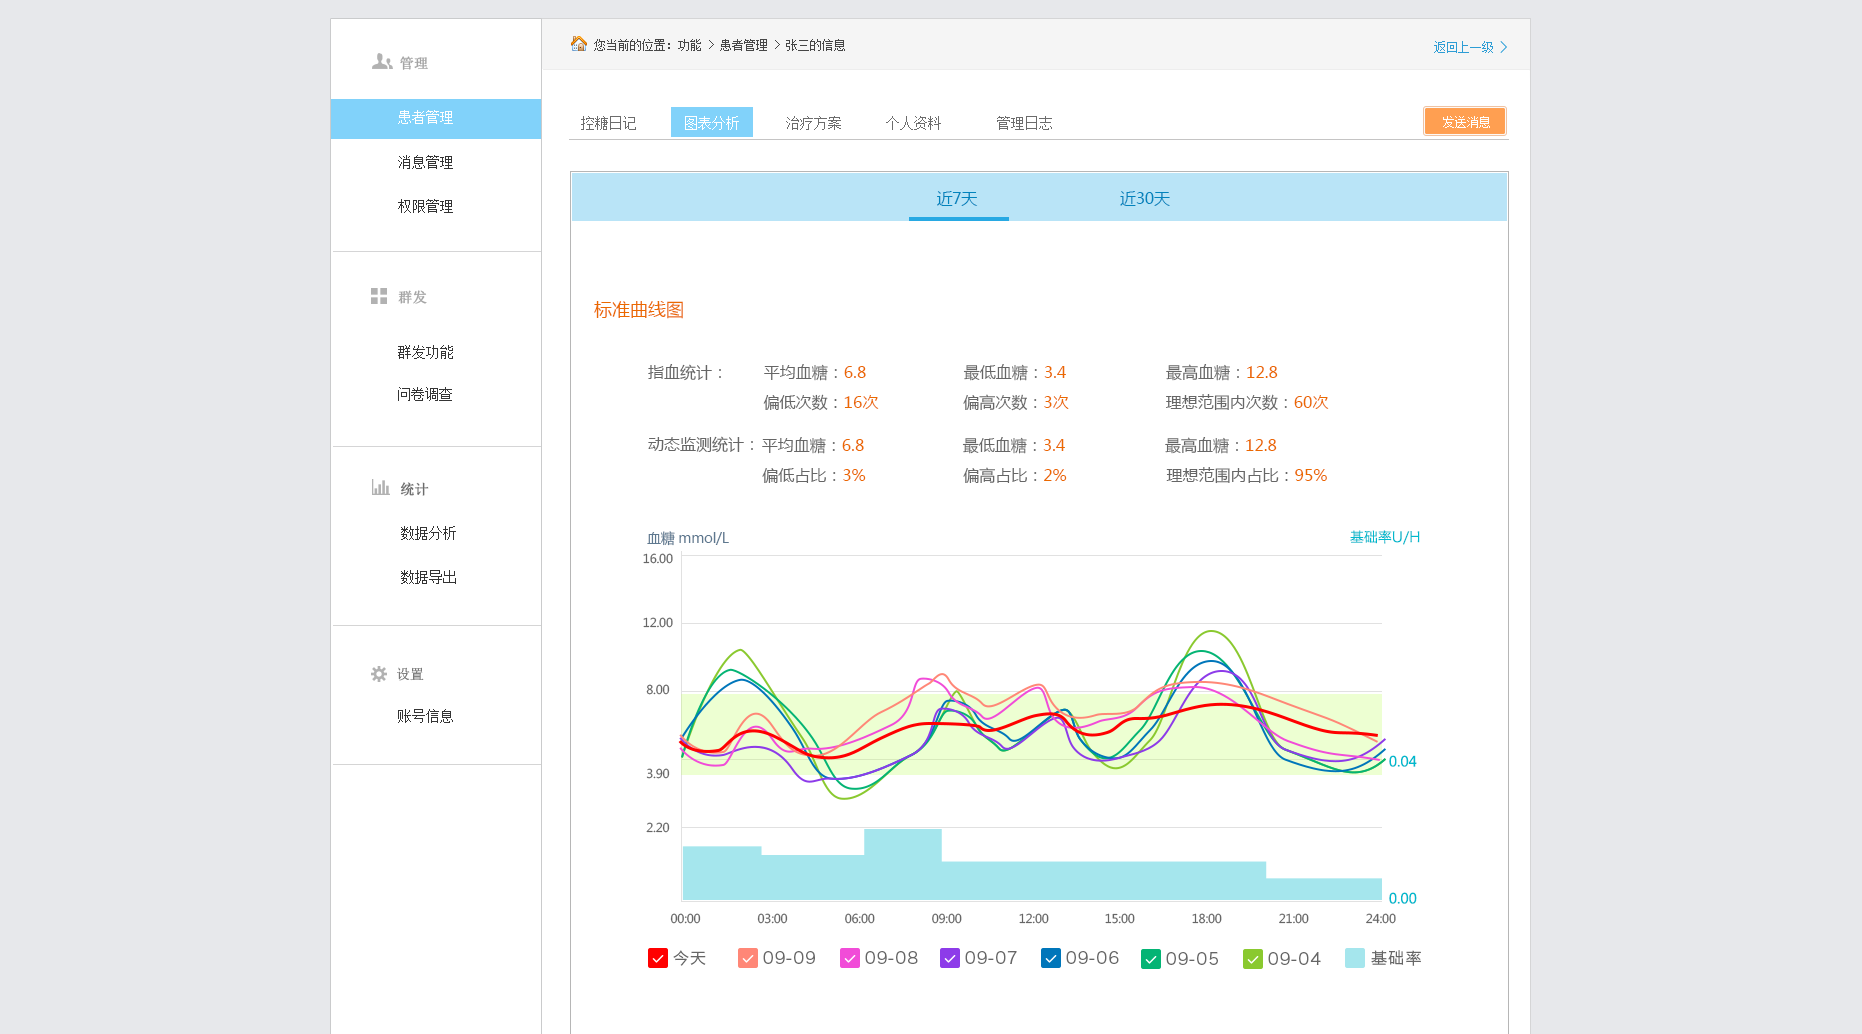Click the 返回上一级 link
Image resolution: width=1862 pixels, height=1034 pixels.
[x=1463, y=47]
